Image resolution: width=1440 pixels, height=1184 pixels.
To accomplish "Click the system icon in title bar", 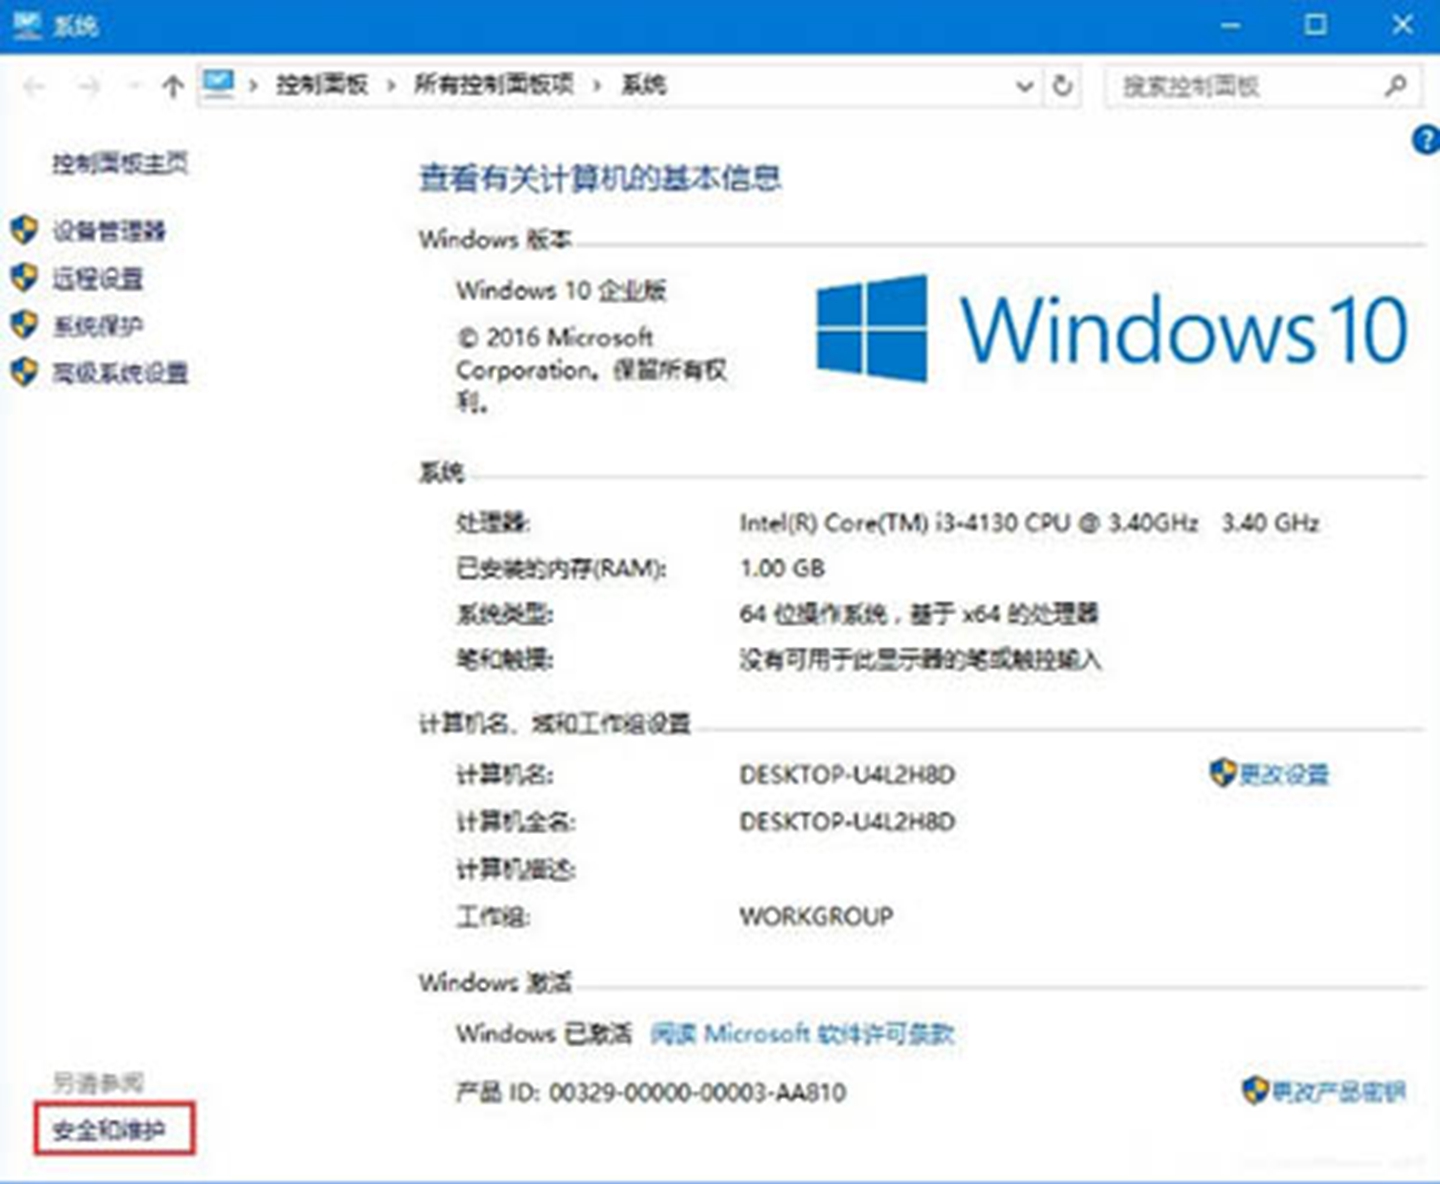I will point(26,24).
